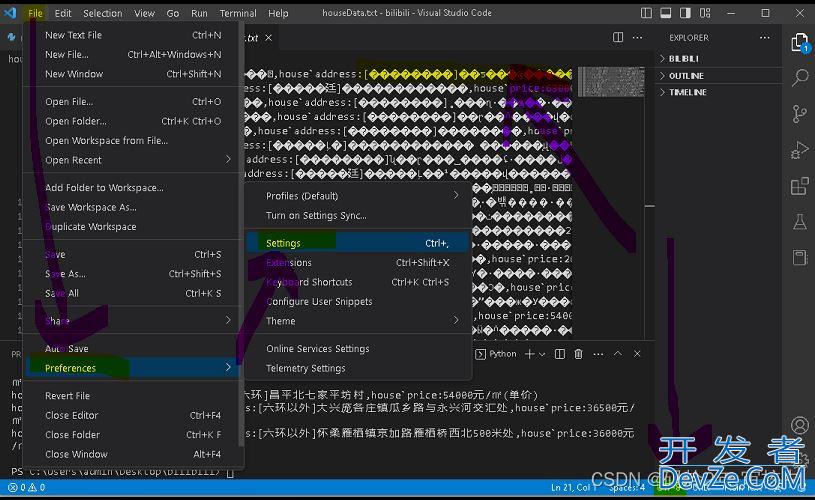The width and height of the screenshot is (815, 500).
Task: Open the terminal launch profile dropdown arrow
Action: pyautogui.click(x=542, y=354)
